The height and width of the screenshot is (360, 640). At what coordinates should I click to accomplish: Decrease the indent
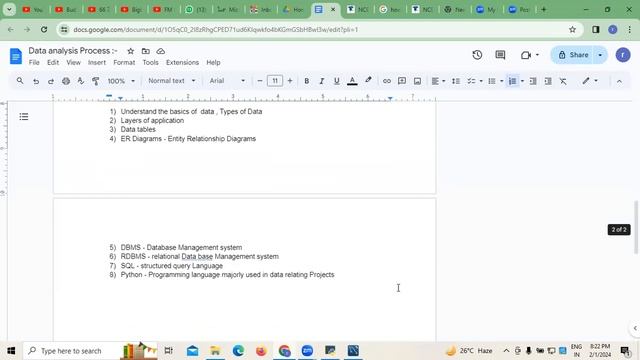pyautogui.click(x=533, y=81)
